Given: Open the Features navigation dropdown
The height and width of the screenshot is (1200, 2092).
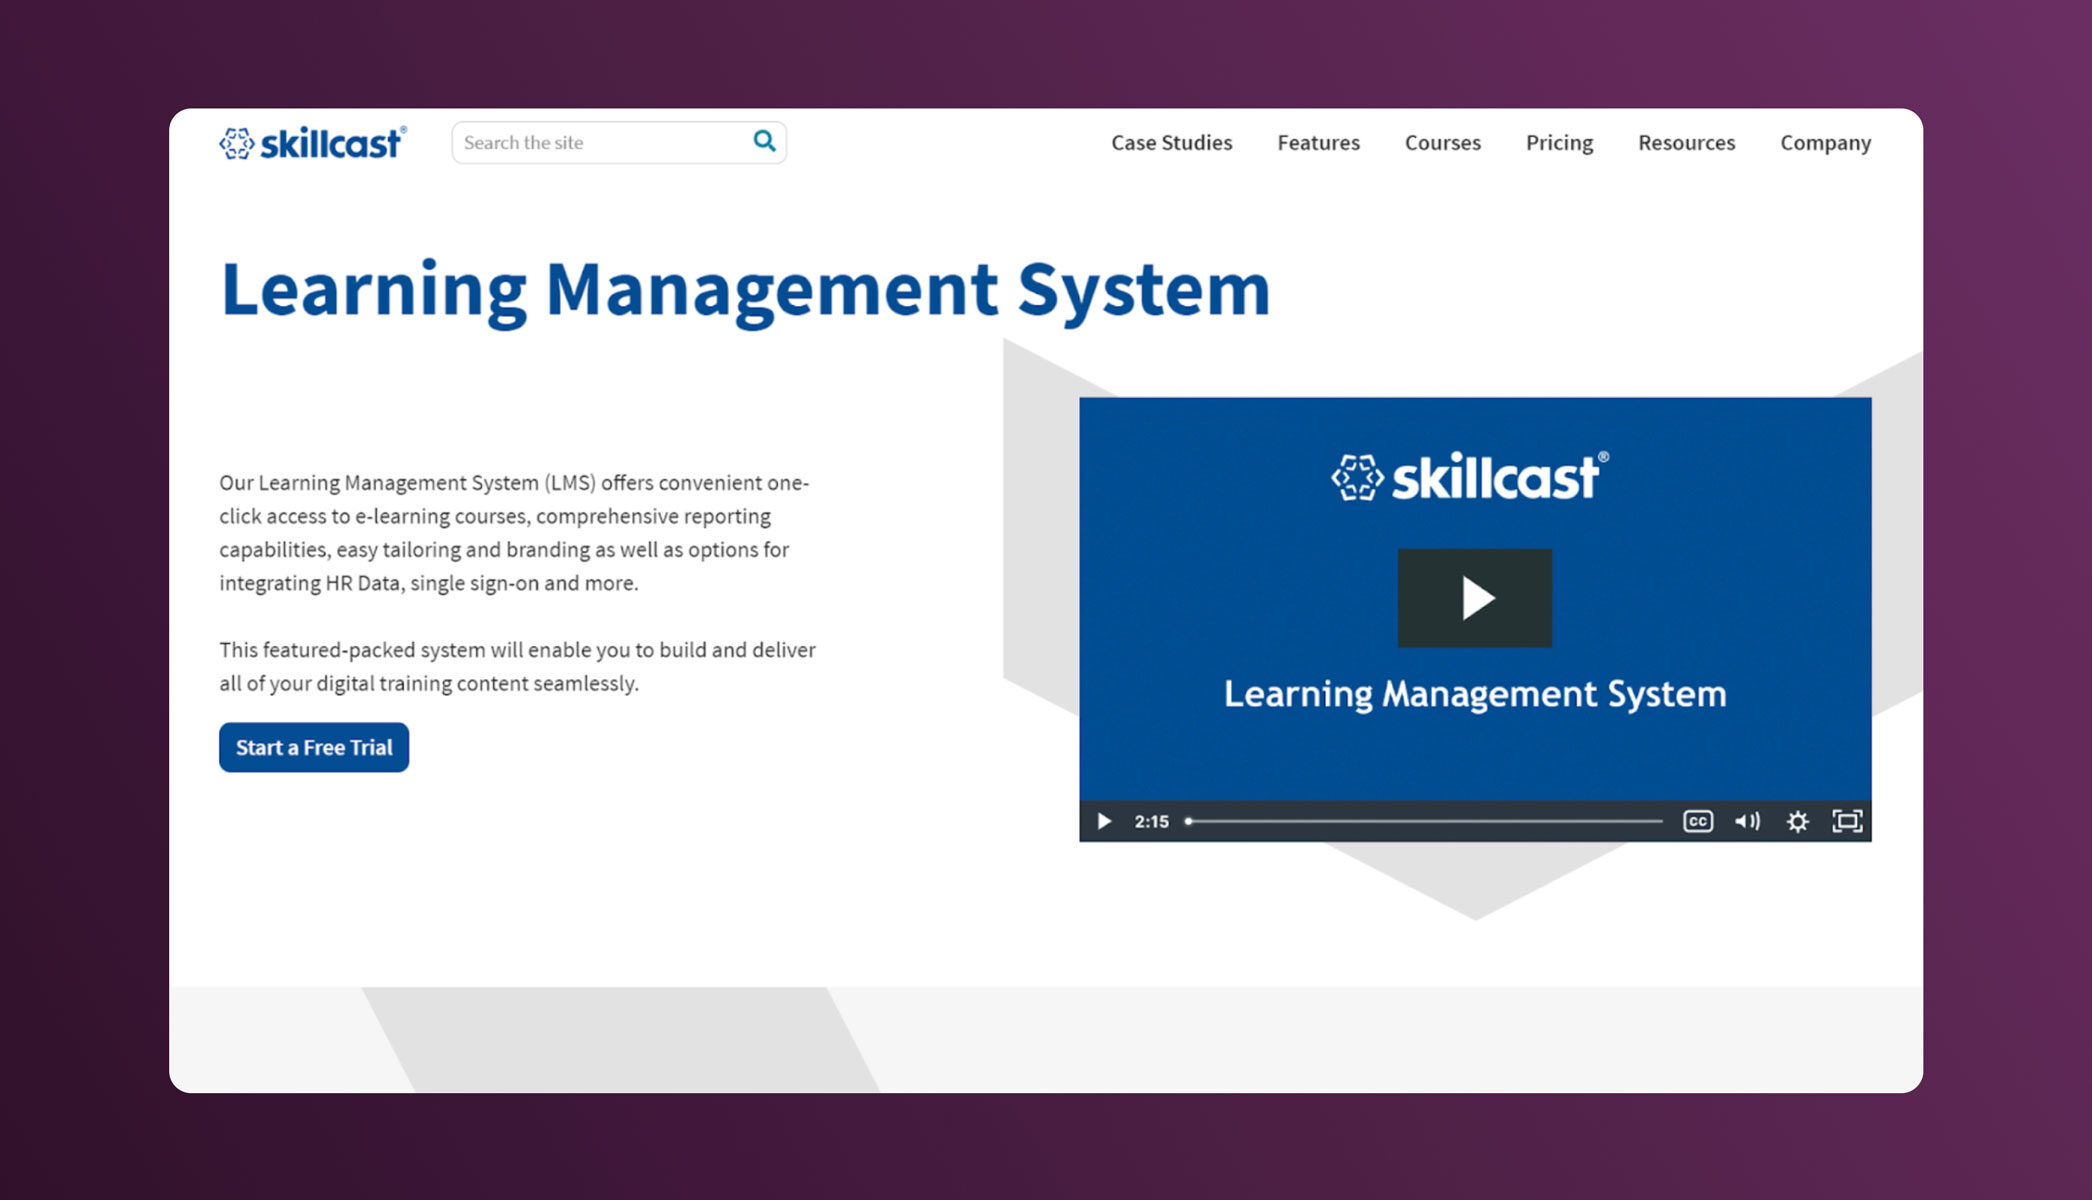Looking at the screenshot, I should coord(1318,143).
